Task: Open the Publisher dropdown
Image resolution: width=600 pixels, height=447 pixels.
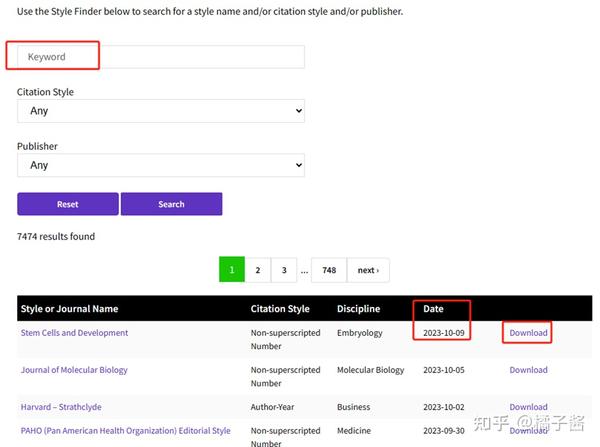Action: pos(161,165)
